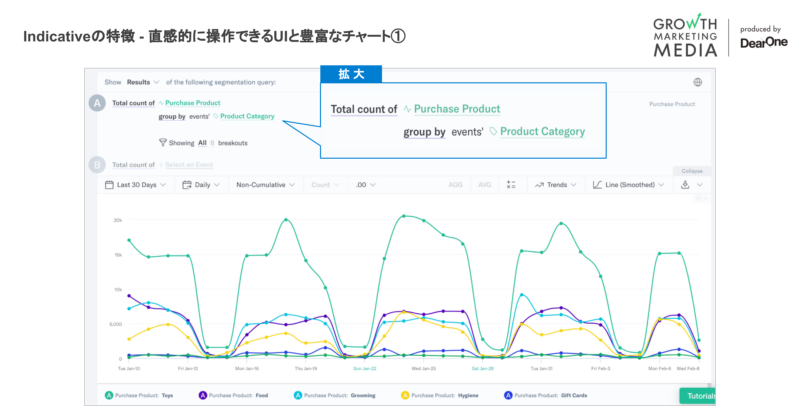Click Total count of in row A
Image resolution: width=800 pixels, height=420 pixels.
pyautogui.click(x=133, y=103)
